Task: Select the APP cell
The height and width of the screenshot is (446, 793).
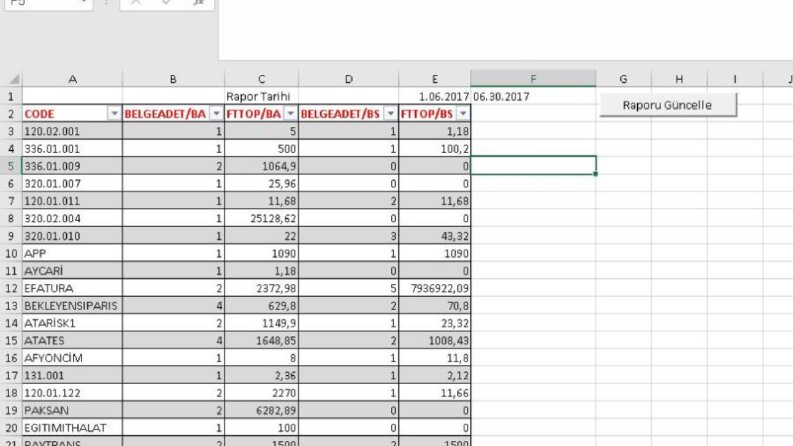Action: pyautogui.click(x=72, y=253)
